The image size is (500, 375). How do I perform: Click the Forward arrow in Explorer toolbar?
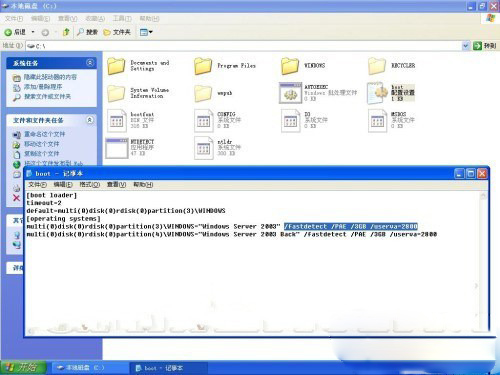45,32
